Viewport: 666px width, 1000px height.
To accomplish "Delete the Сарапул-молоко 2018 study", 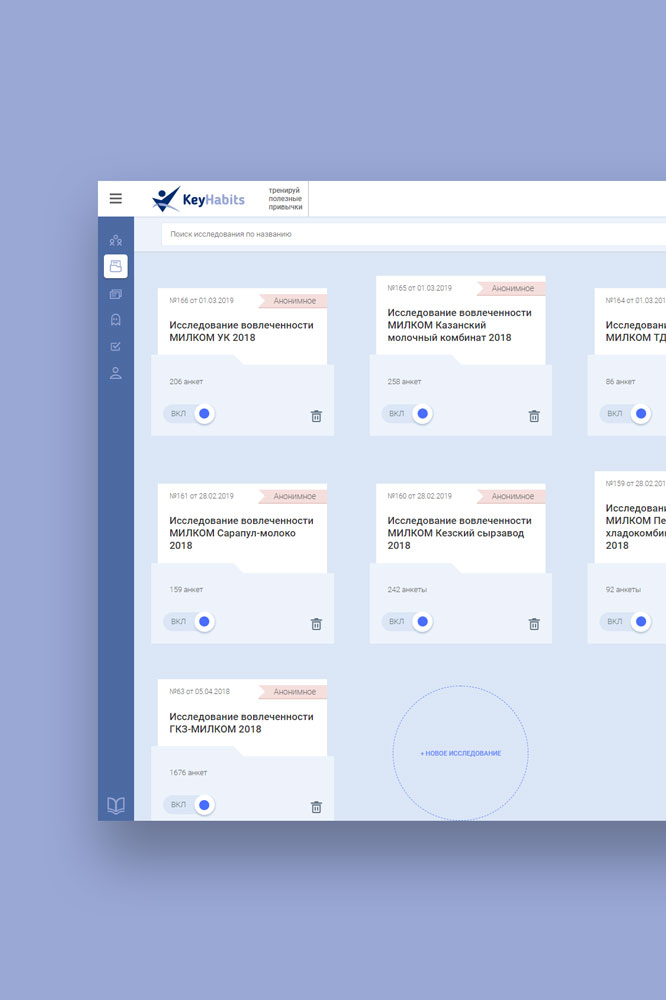I will coord(316,624).
